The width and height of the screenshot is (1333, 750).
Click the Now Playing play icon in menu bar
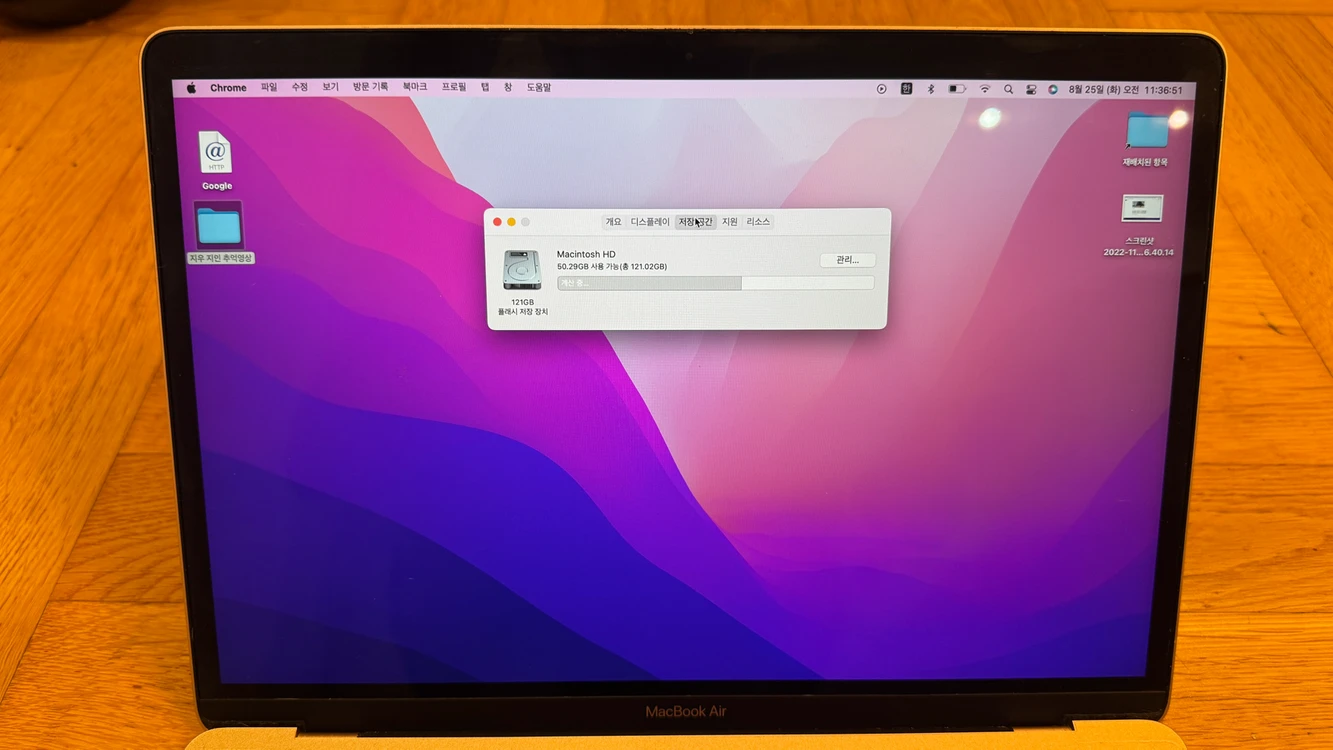[x=881, y=89]
